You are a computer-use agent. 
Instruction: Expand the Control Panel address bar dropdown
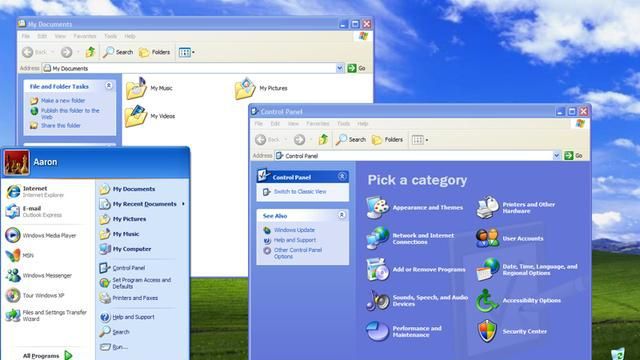coord(556,156)
